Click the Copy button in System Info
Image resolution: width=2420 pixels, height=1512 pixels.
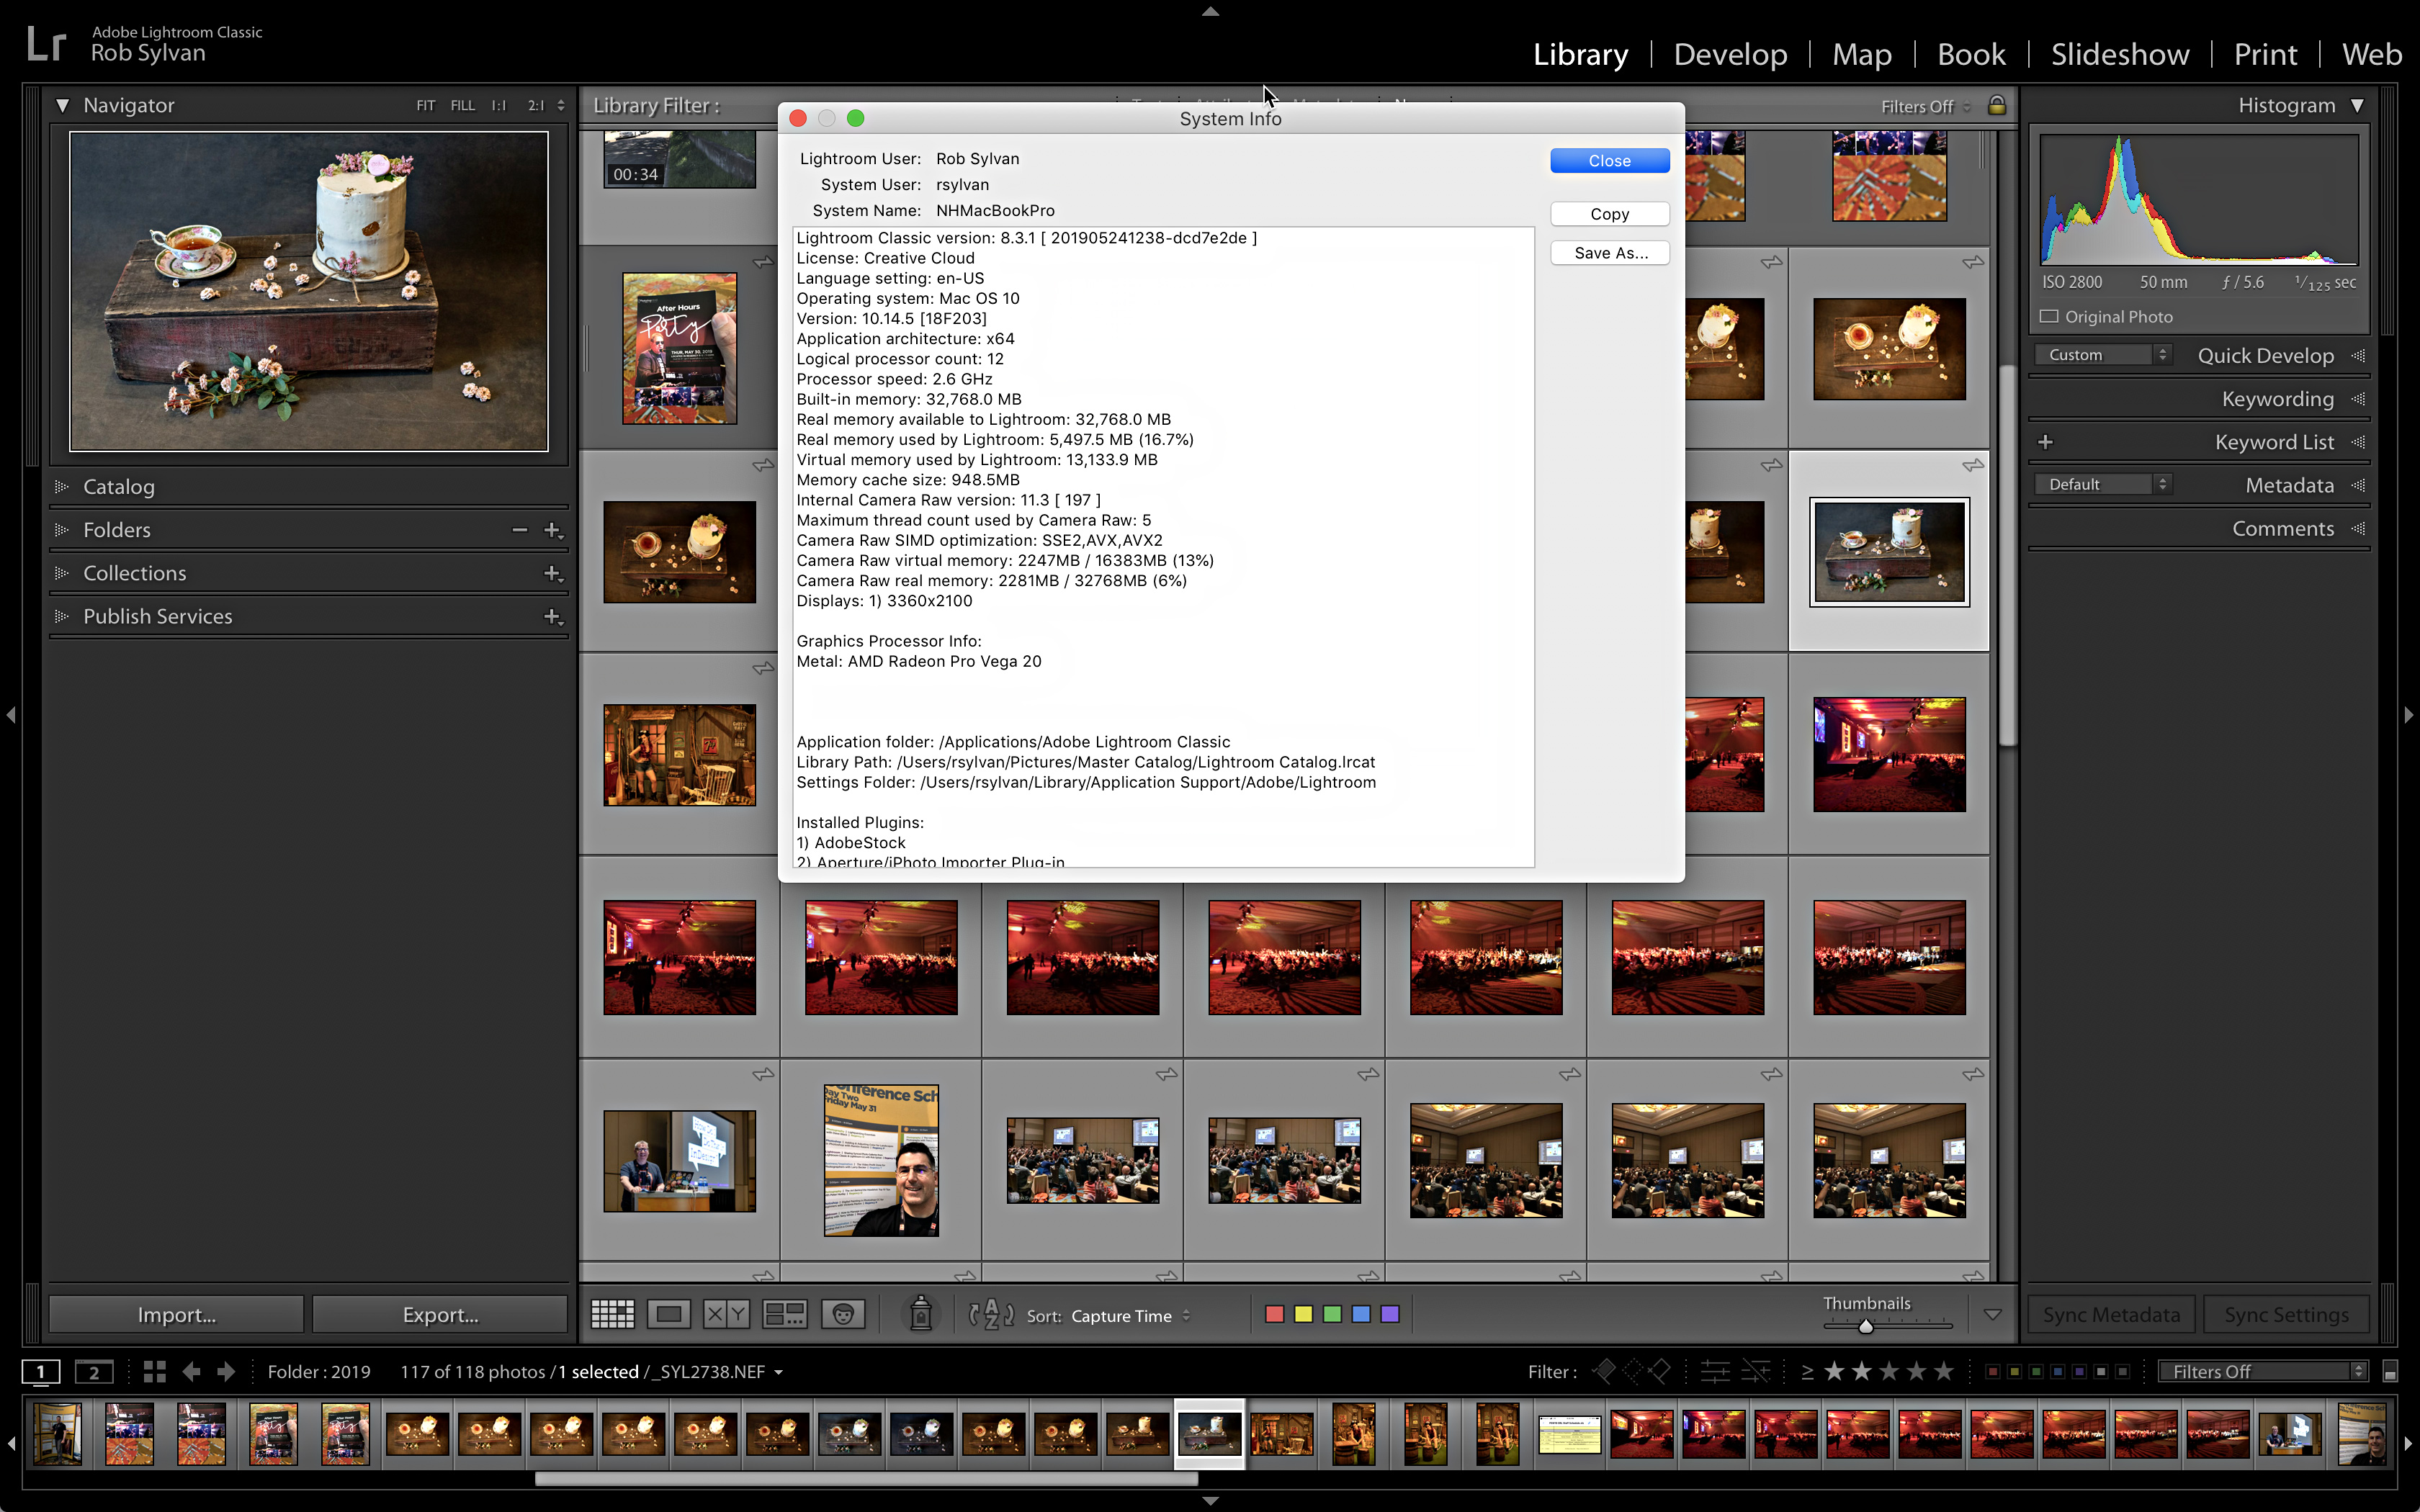coord(1609,214)
